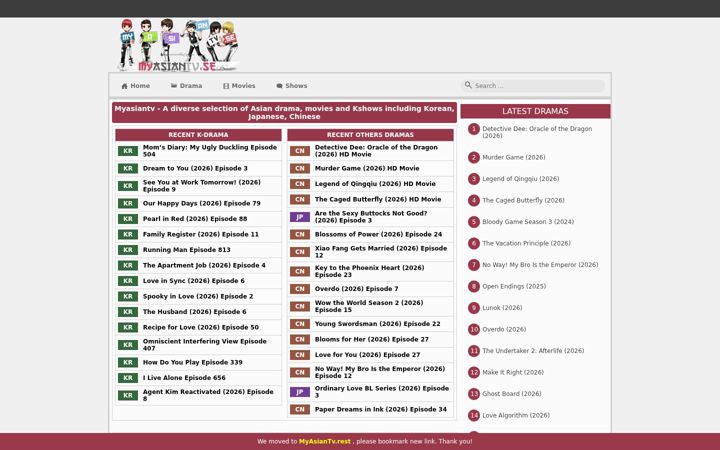720x450 pixels.
Task: Select Make It Right (2026) in Latest Dramas
Action: (513, 373)
